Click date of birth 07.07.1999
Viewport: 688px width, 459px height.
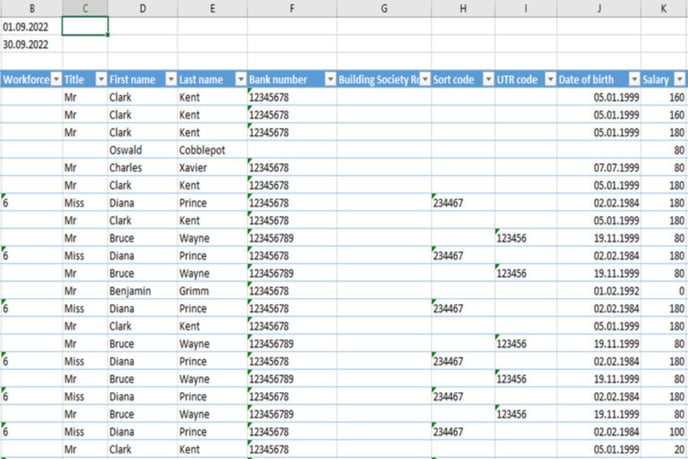coord(598,168)
